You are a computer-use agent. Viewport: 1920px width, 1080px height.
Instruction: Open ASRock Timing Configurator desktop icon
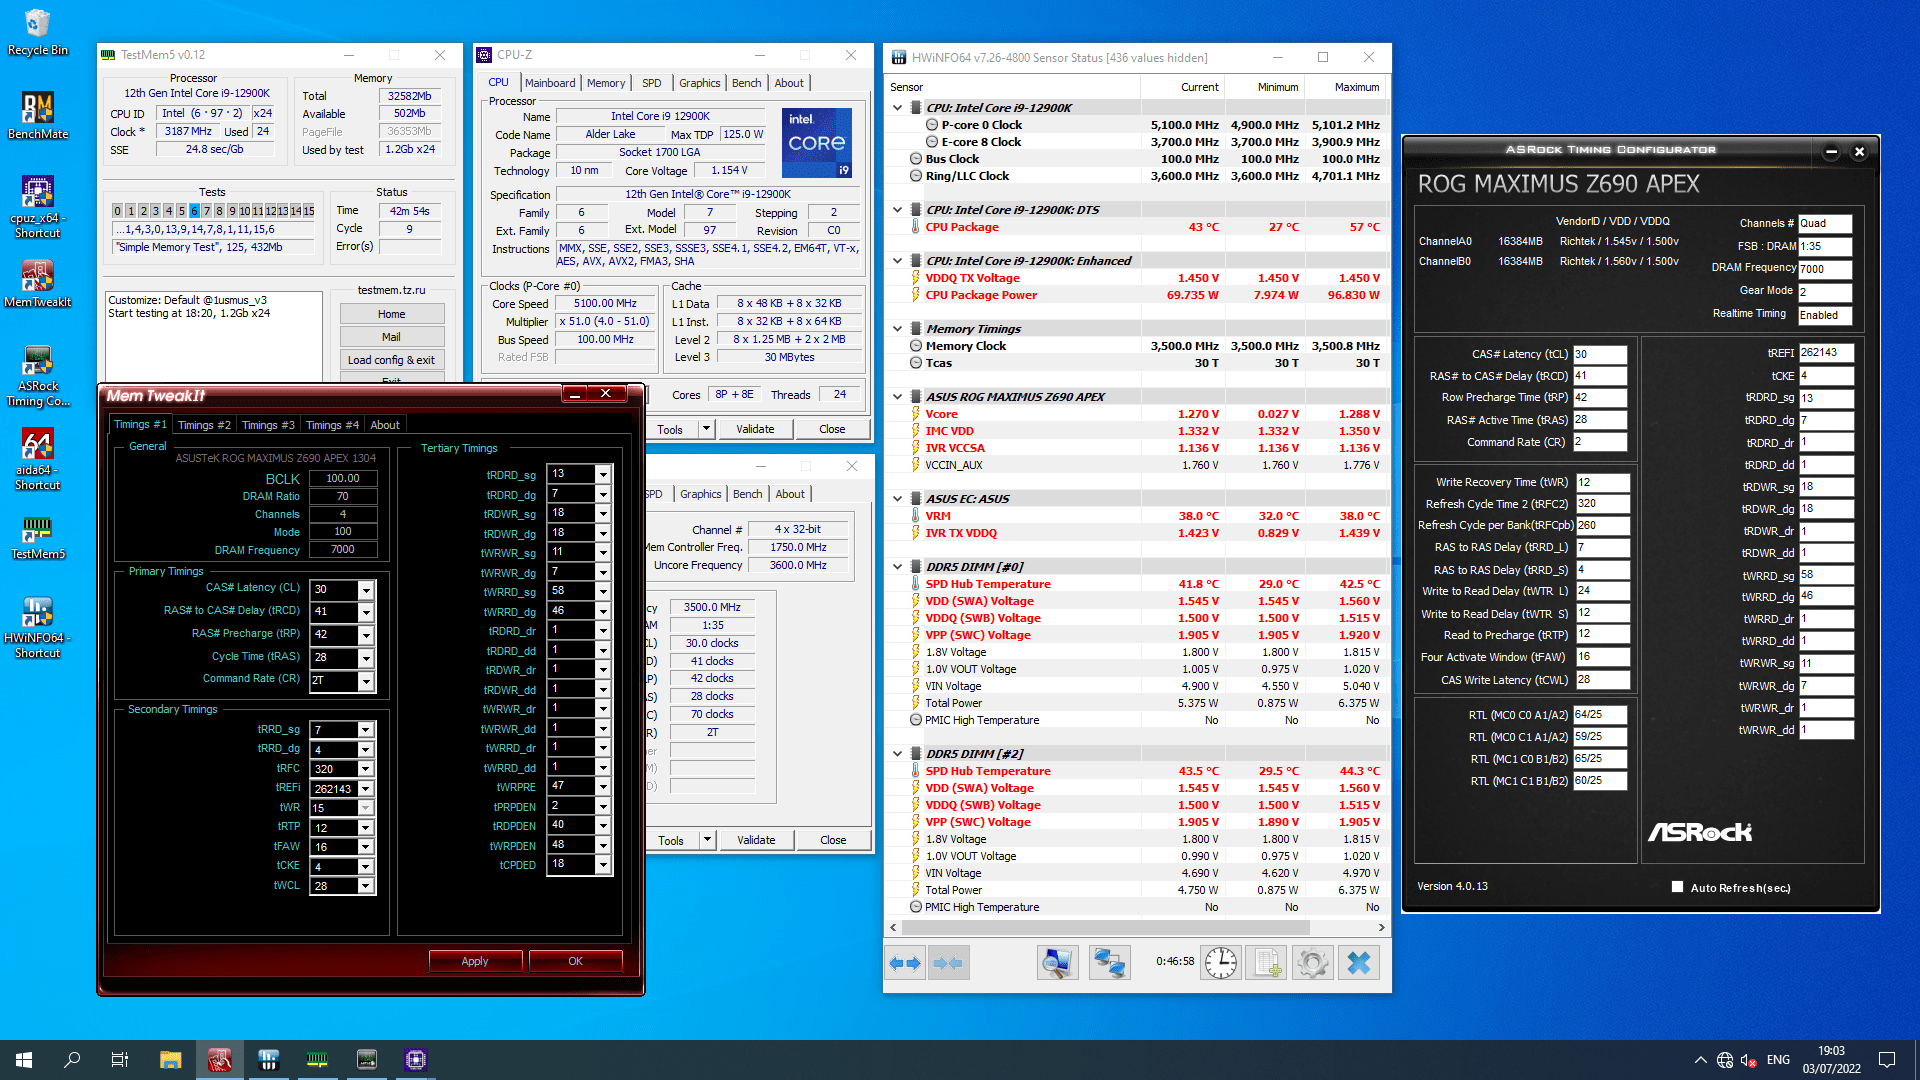(x=38, y=375)
